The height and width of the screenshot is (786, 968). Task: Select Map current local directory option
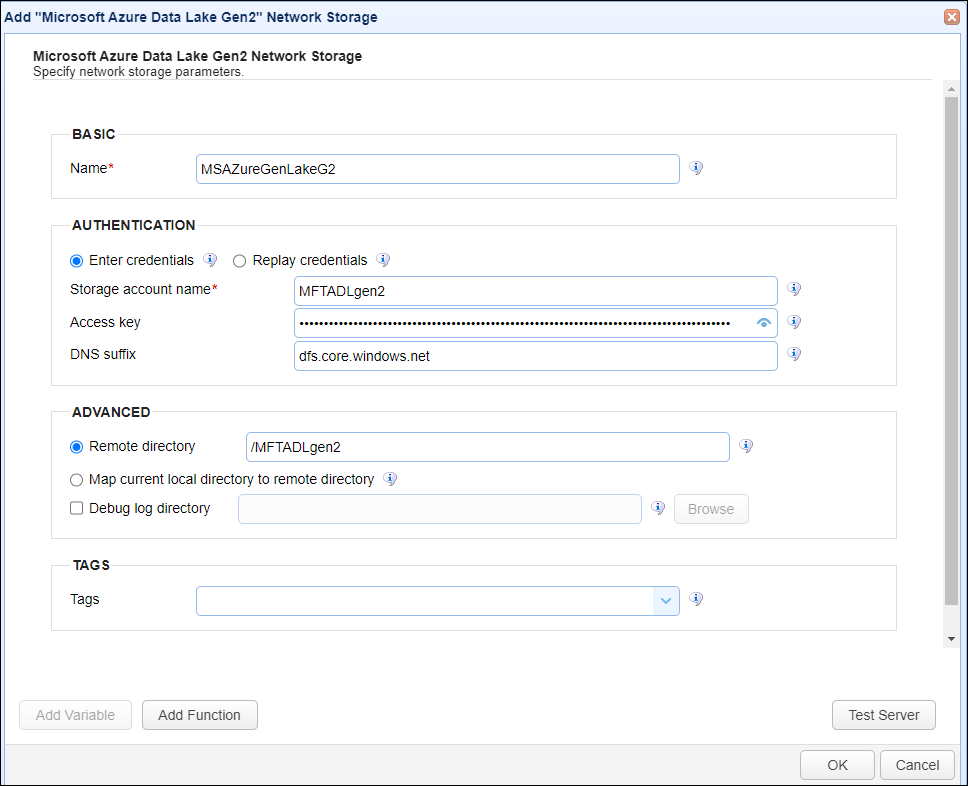pos(77,480)
